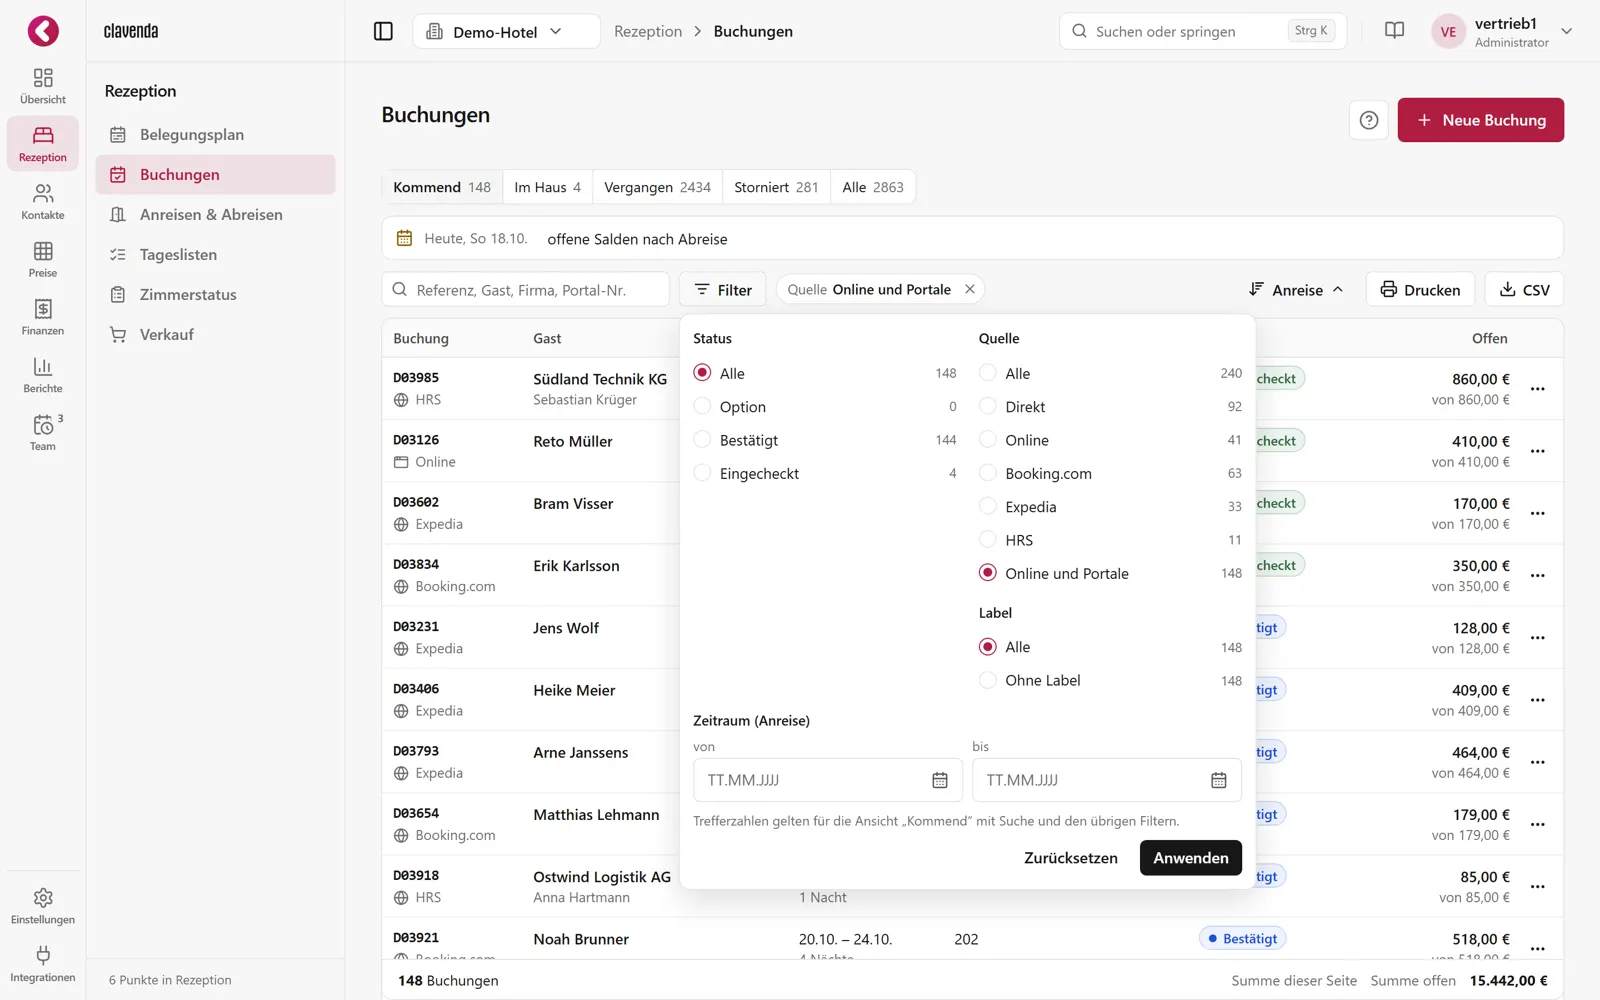Open Finanzen in the sidebar
Viewport: 1600px width, 1000px height.
43,318
